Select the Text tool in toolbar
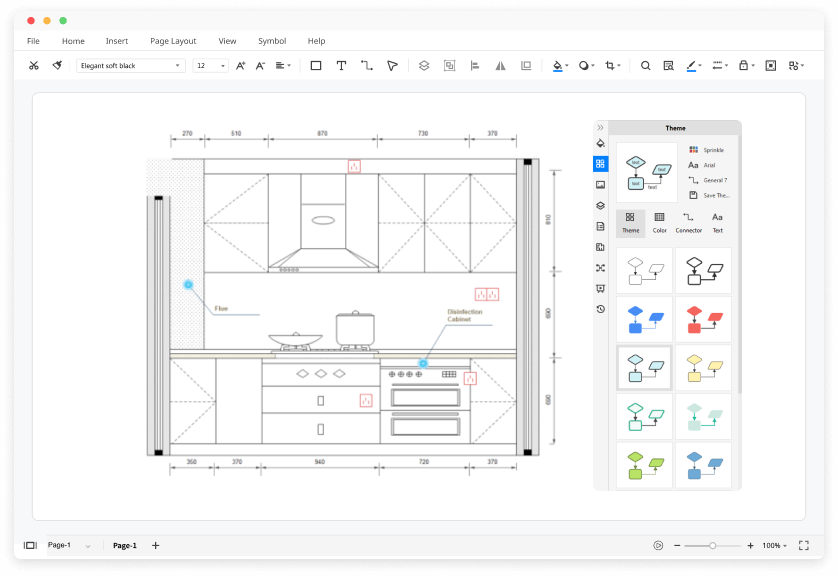The width and height of the screenshot is (838, 576). coord(341,66)
